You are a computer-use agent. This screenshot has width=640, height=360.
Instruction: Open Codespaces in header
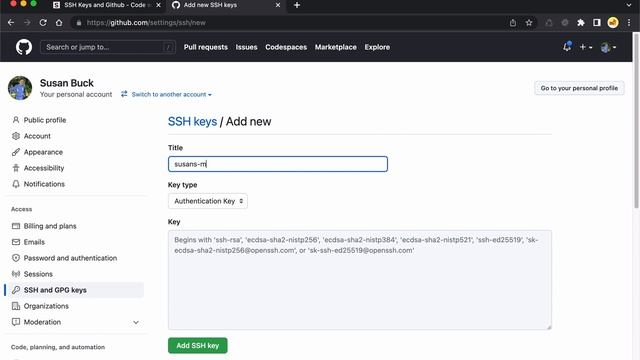286,47
